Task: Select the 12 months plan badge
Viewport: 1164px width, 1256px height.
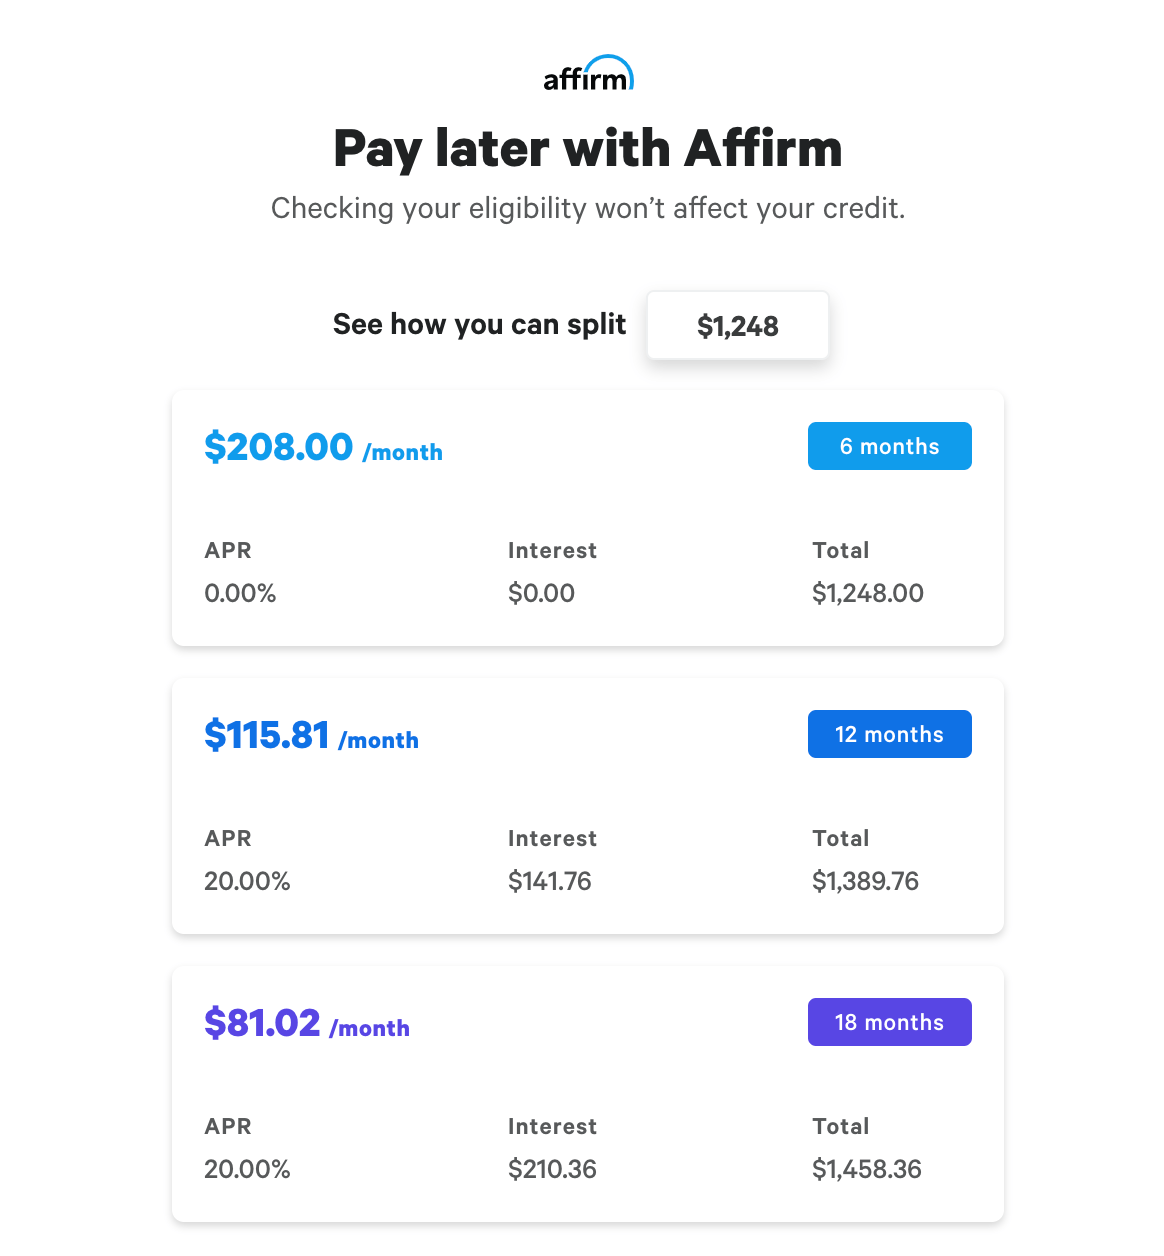Action: click(x=889, y=734)
